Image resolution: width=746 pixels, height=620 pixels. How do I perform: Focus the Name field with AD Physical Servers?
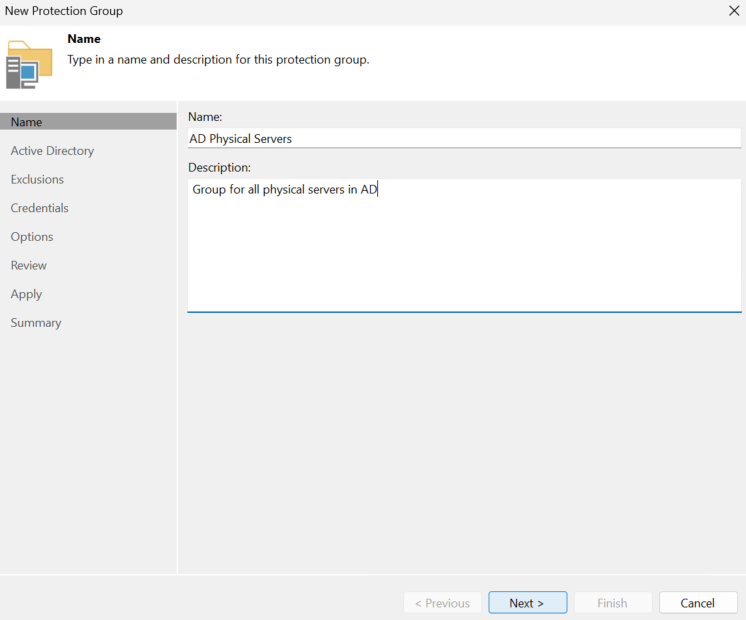pos(464,138)
